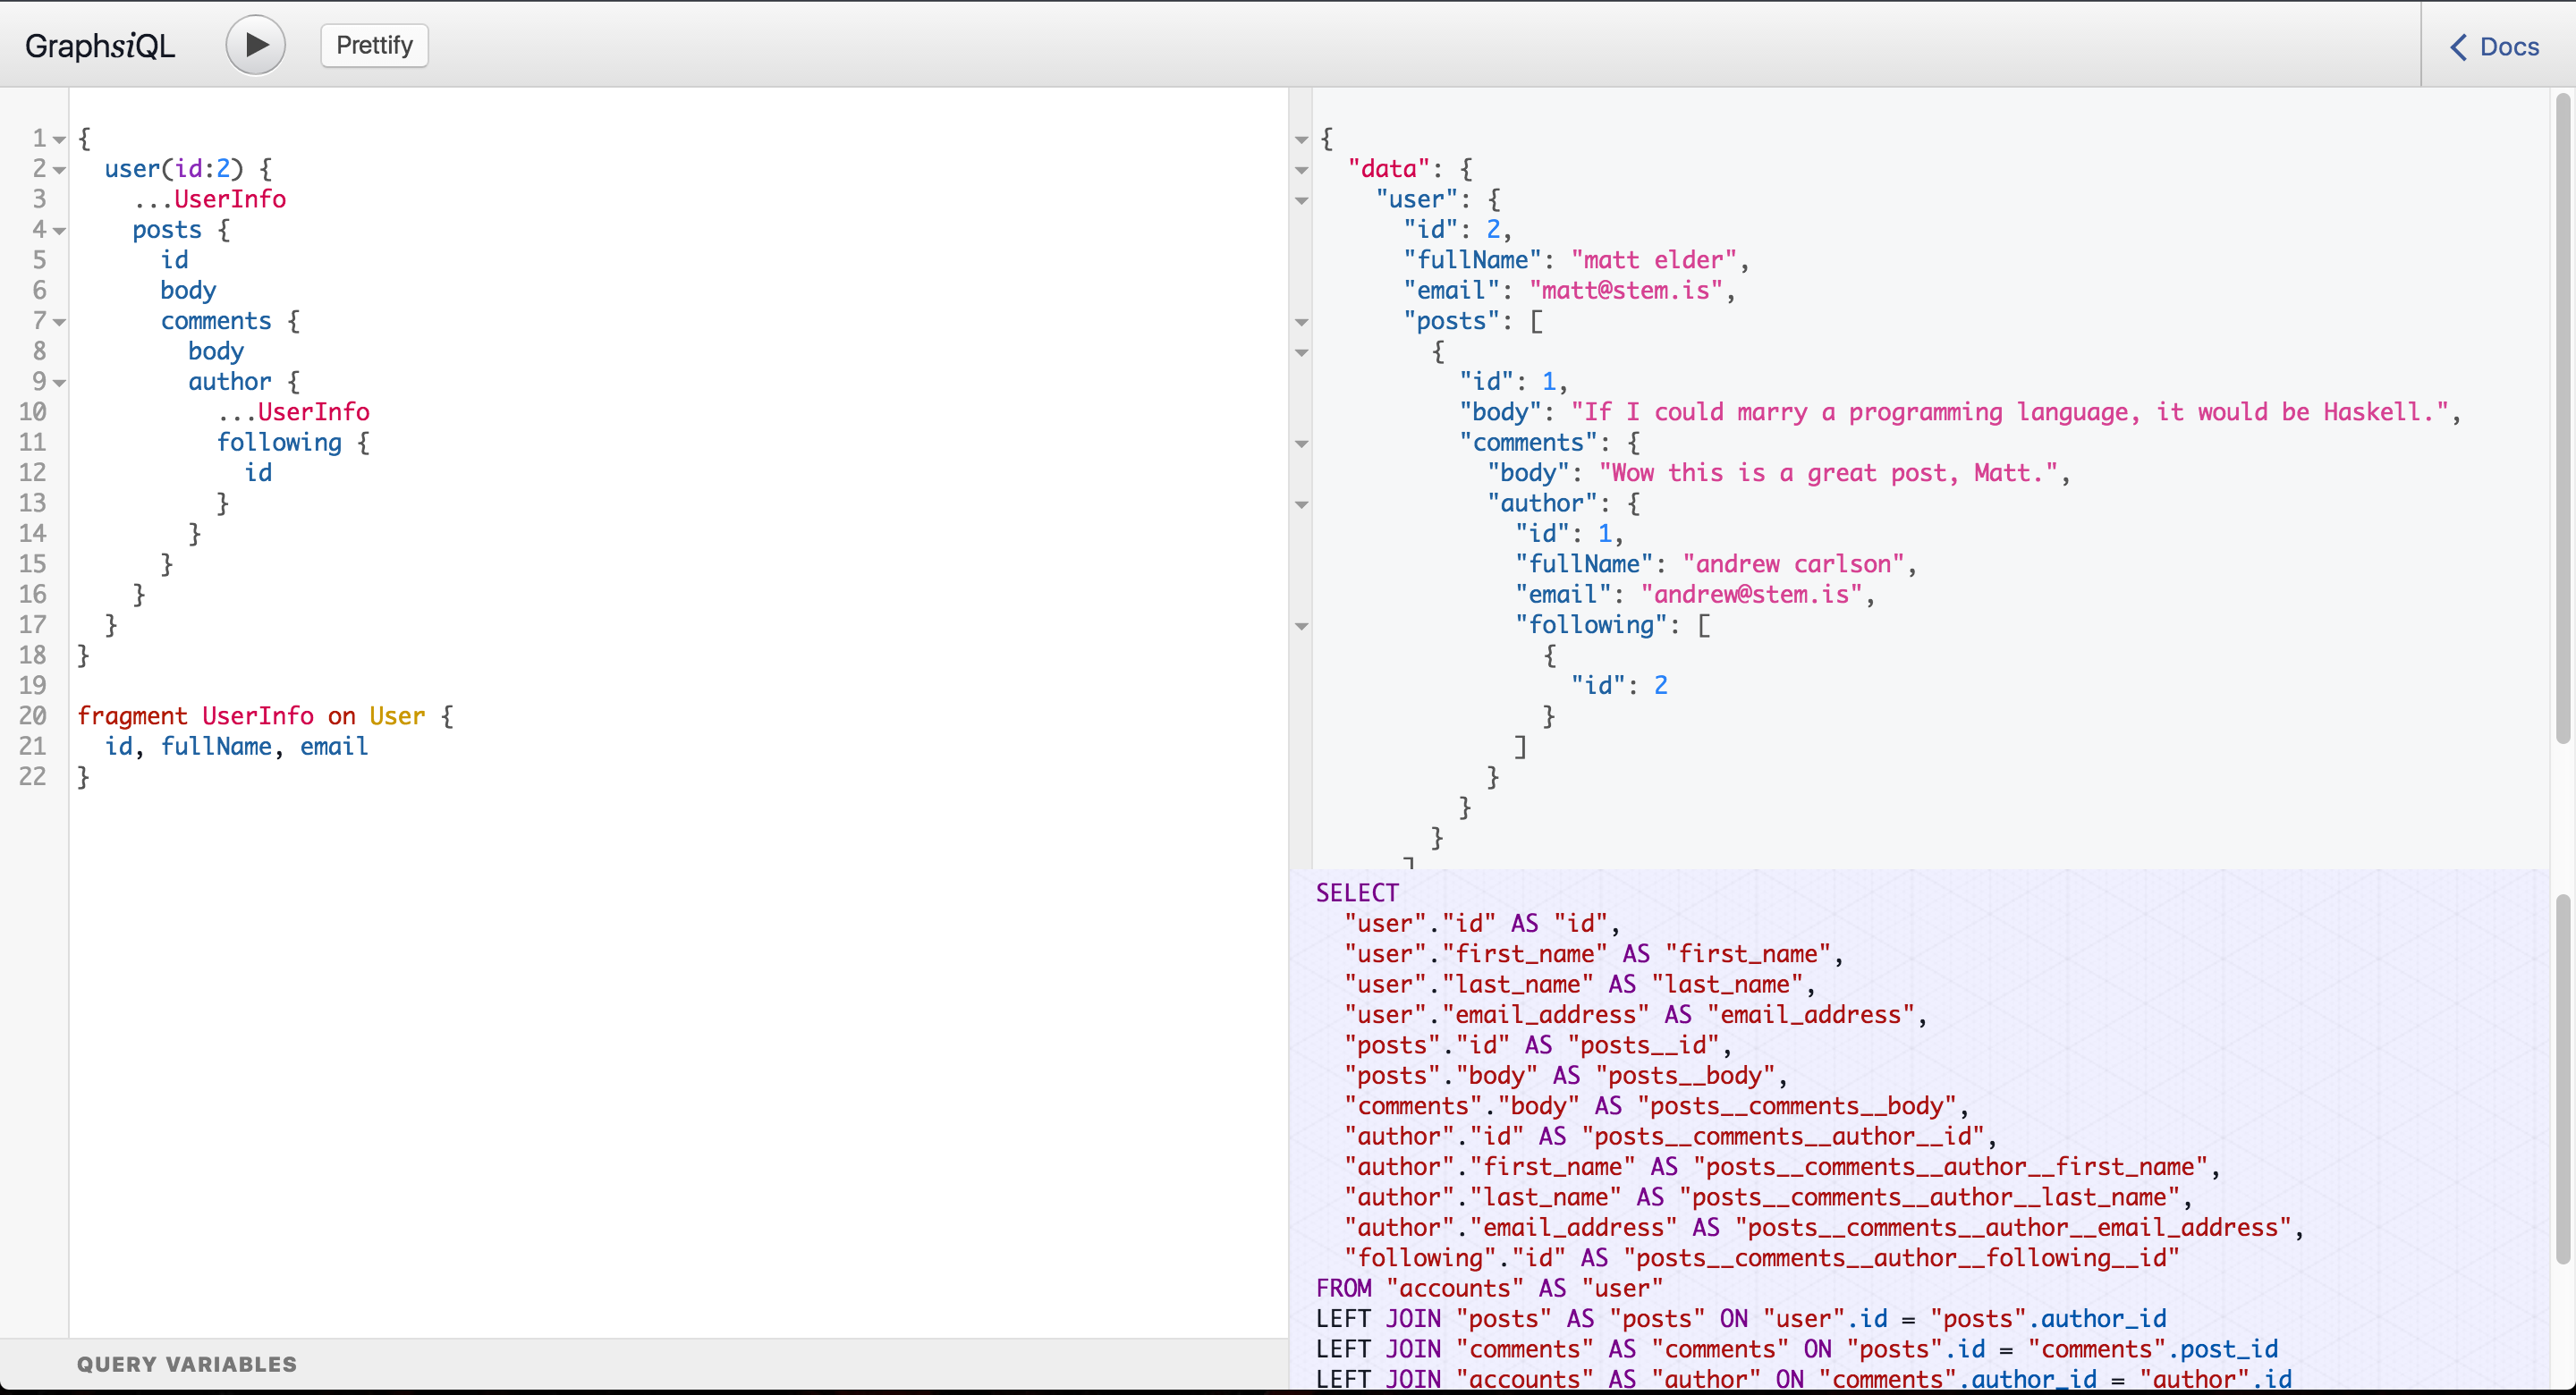Image resolution: width=2576 pixels, height=1395 pixels.
Task: Click the Docs chevron arrow icon
Action: point(2458,47)
